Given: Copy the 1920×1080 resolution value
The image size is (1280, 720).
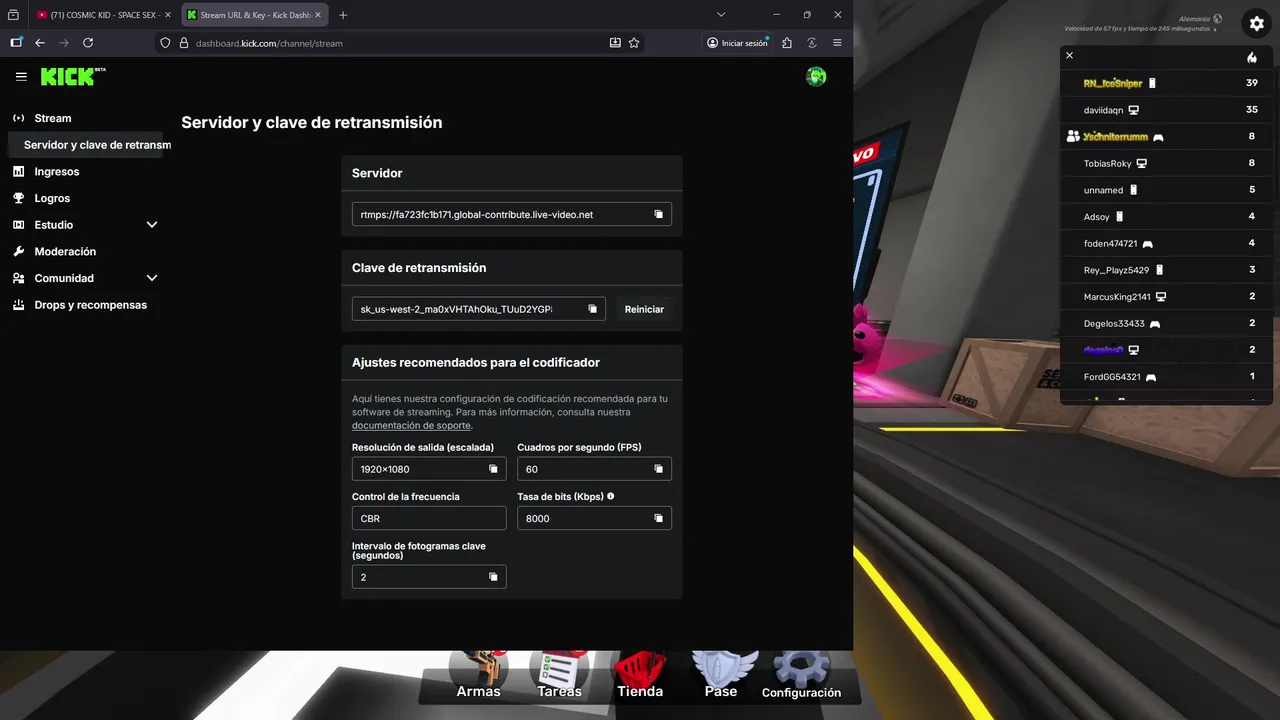Looking at the screenshot, I should coord(493,469).
